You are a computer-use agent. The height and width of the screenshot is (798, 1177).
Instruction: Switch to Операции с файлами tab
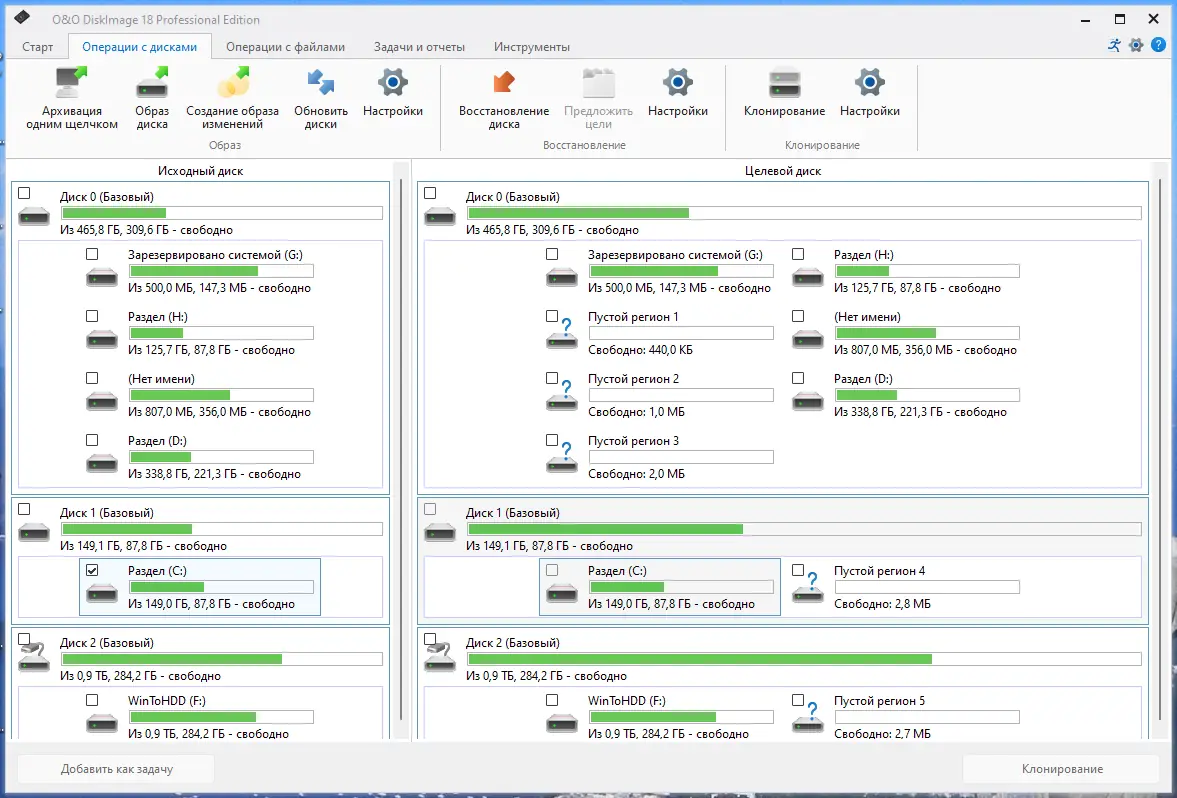[285, 47]
